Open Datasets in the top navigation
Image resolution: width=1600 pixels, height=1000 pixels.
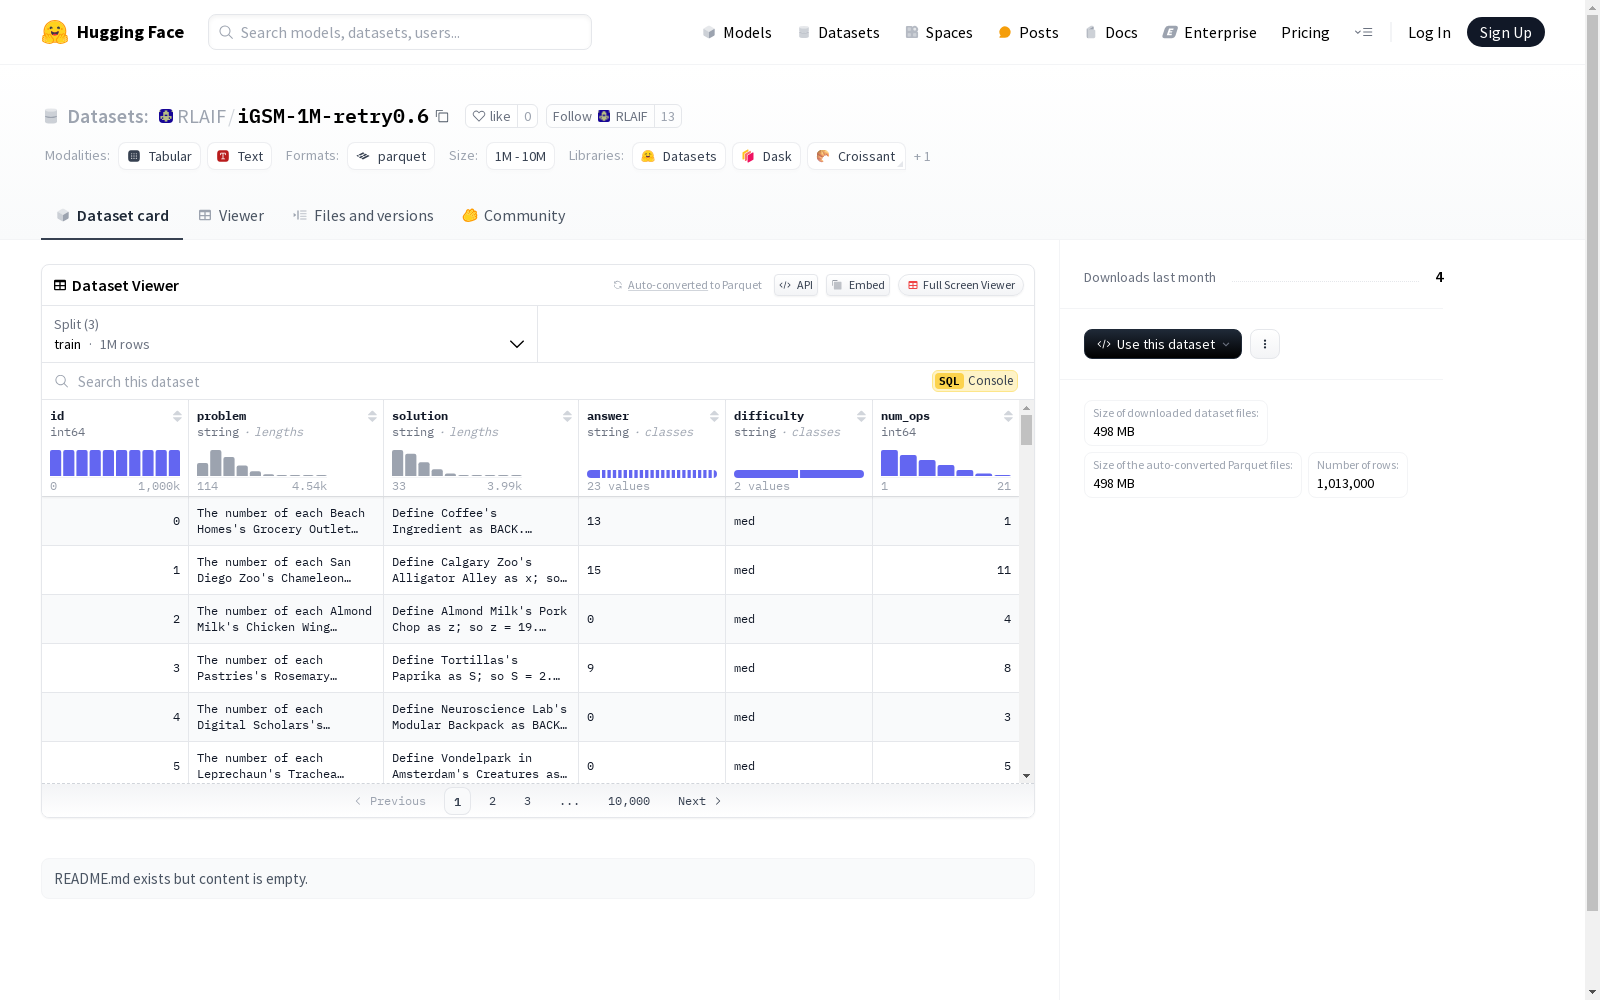838,32
